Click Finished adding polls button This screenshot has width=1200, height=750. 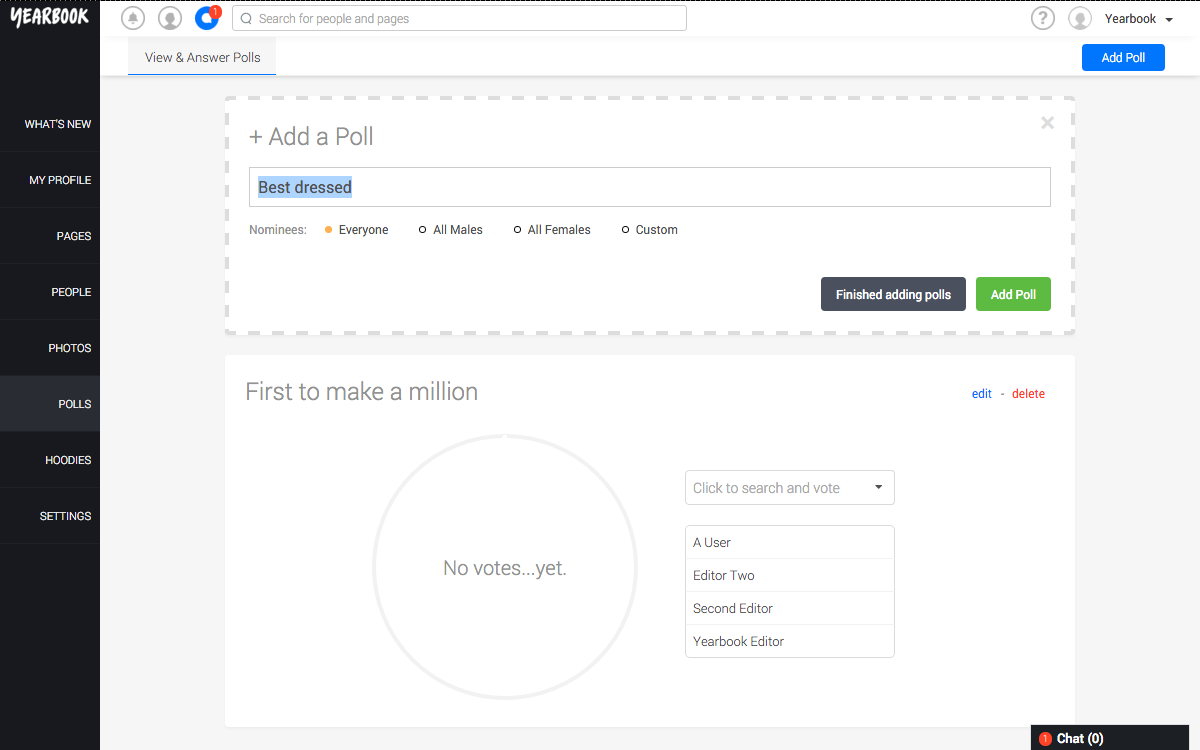click(x=893, y=294)
